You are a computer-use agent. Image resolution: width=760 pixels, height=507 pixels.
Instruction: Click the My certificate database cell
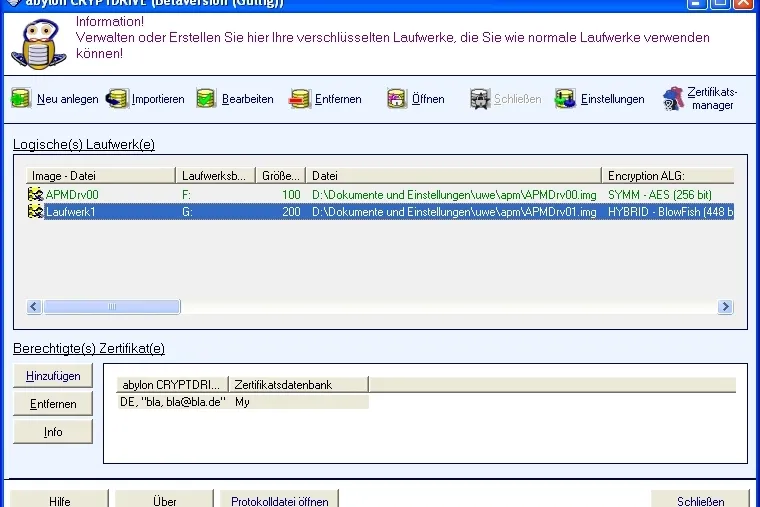click(242, 402)
